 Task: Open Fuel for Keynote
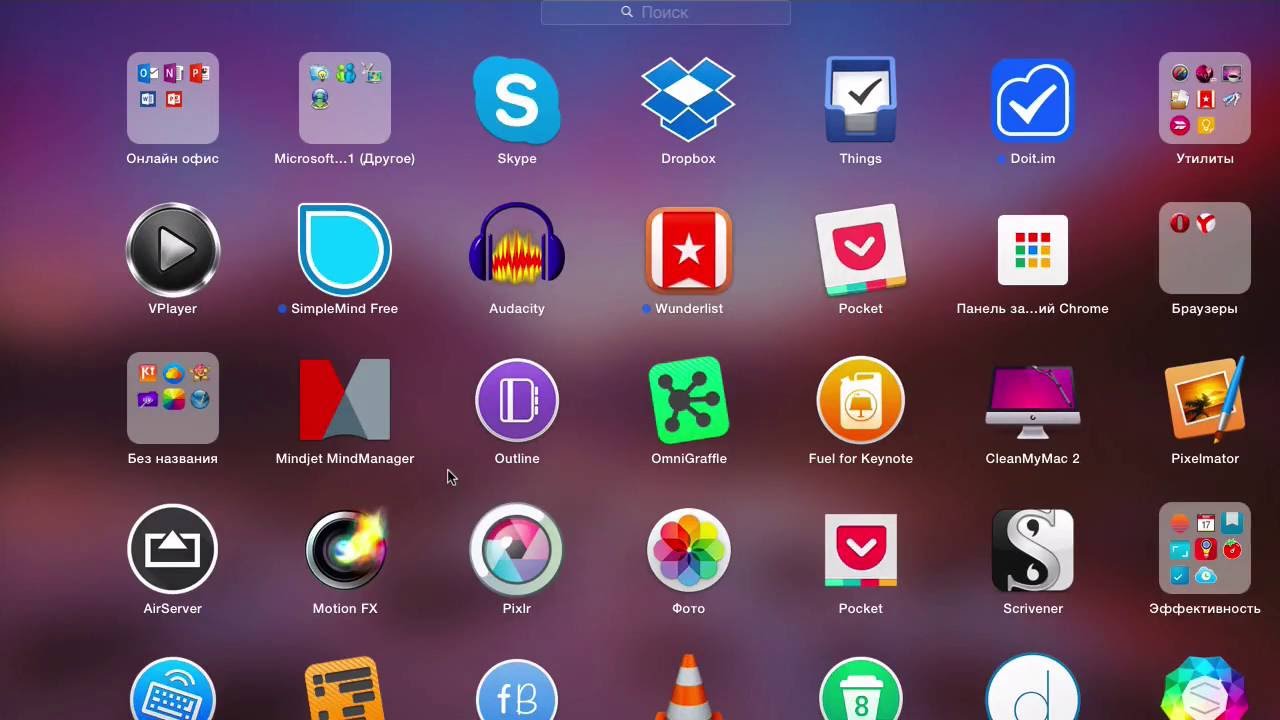861,399
